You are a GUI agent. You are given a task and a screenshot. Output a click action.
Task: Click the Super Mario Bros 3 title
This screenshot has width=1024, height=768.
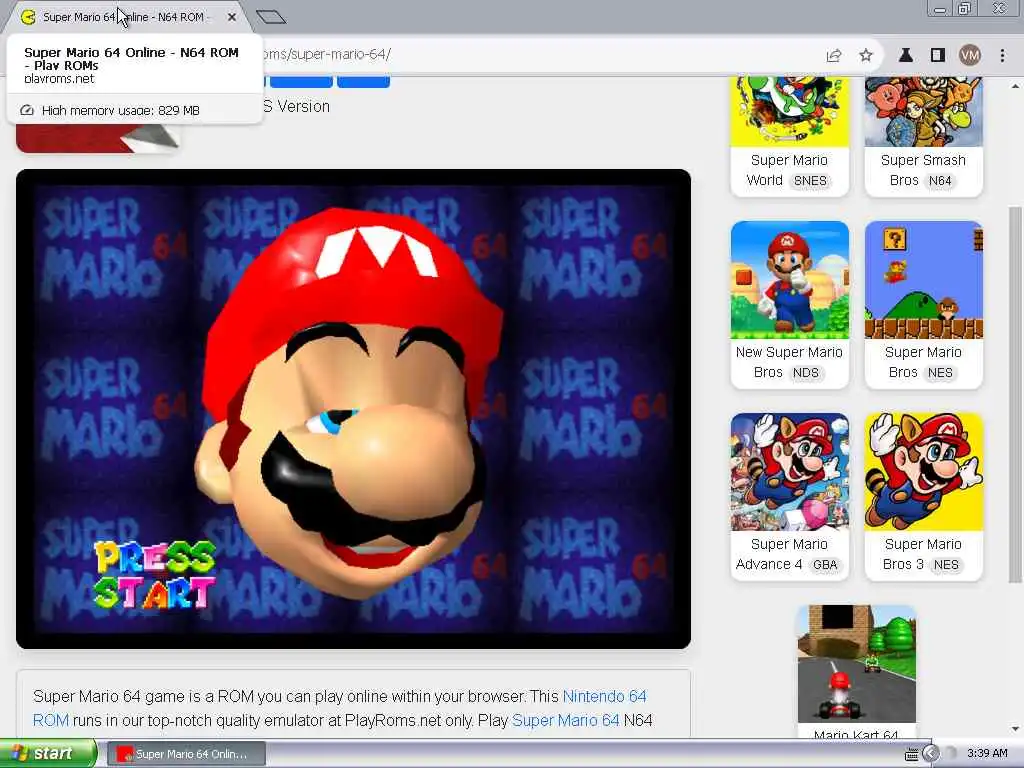tap(922, 554)
